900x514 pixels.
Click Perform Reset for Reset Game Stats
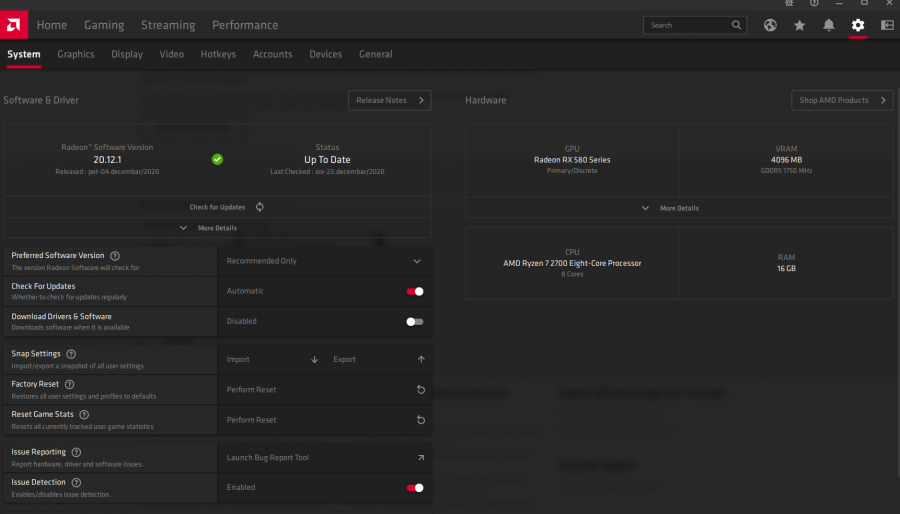point(251,420)
